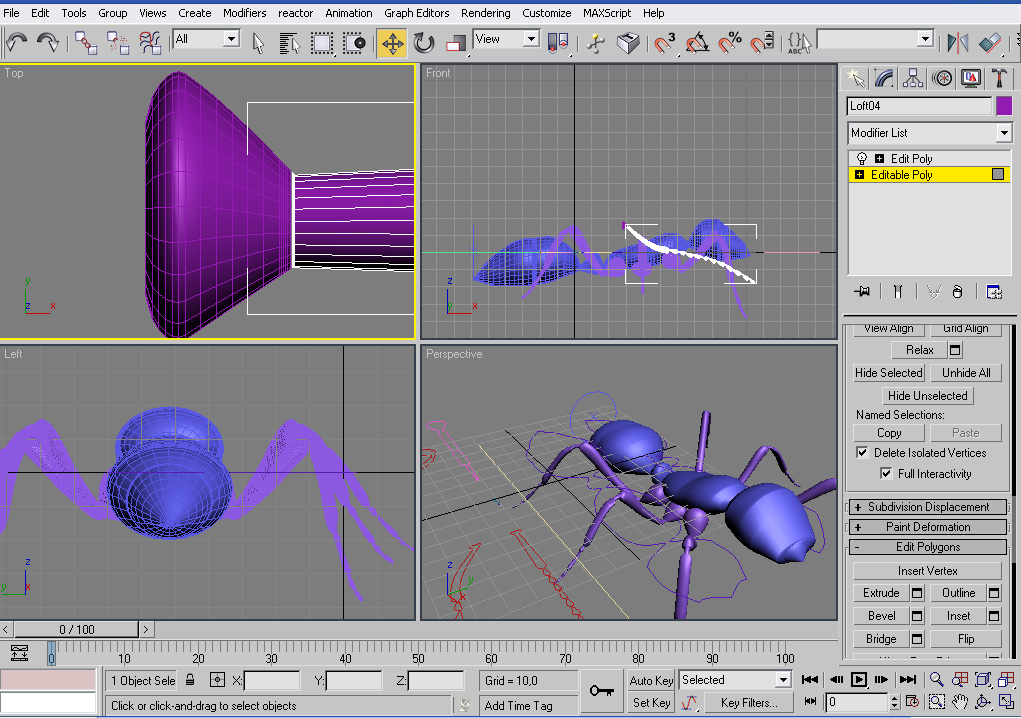Toggle Absolute/Offset transform type-in mode
This screenshot has width=1021, height=718.
[x=217, y=680]
